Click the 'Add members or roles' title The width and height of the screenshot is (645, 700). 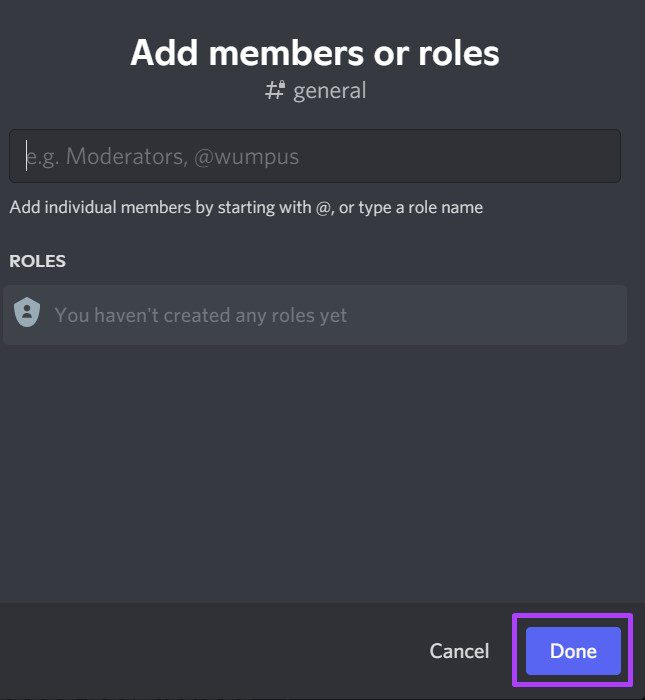tap(315, 52)
